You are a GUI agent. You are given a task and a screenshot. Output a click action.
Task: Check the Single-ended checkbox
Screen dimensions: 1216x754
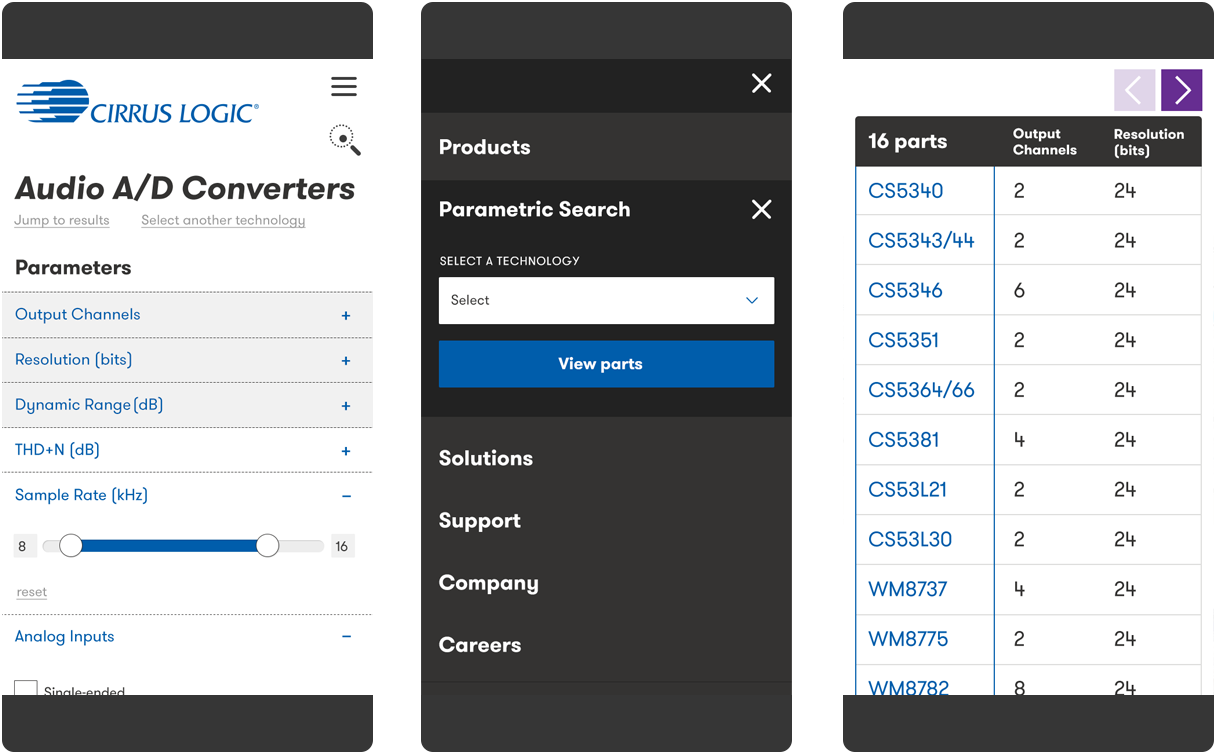26,688
